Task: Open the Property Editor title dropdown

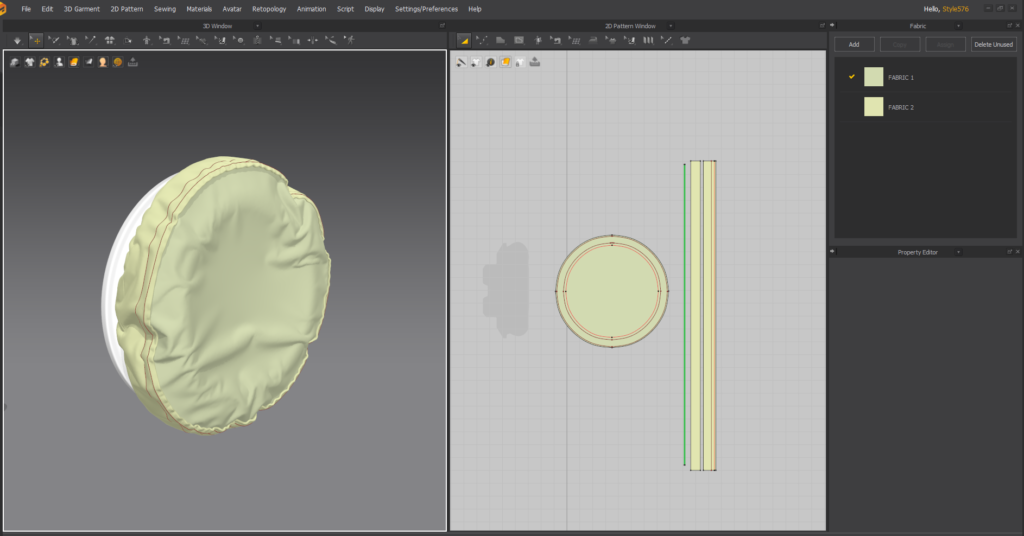Action: (x=959, y=252)
